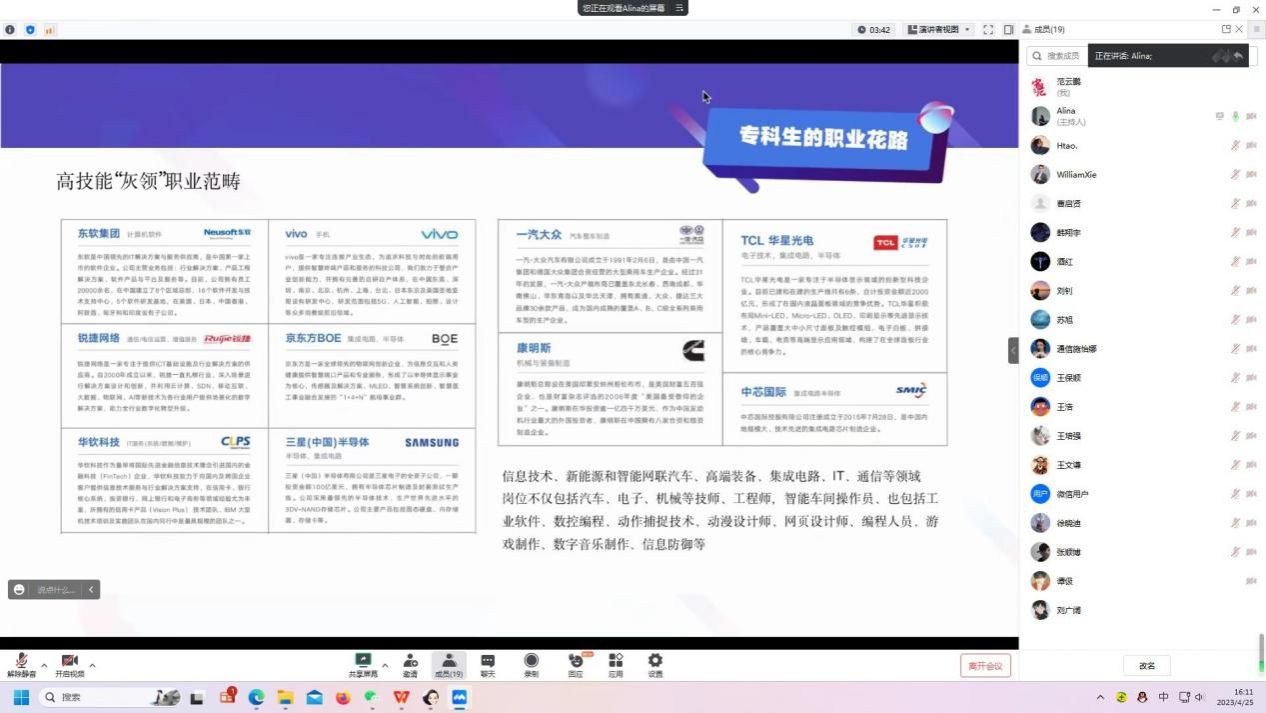1266x713 pixels.
Task: Click 王保顺's muted microphone icon
Action: (1236, 377)
